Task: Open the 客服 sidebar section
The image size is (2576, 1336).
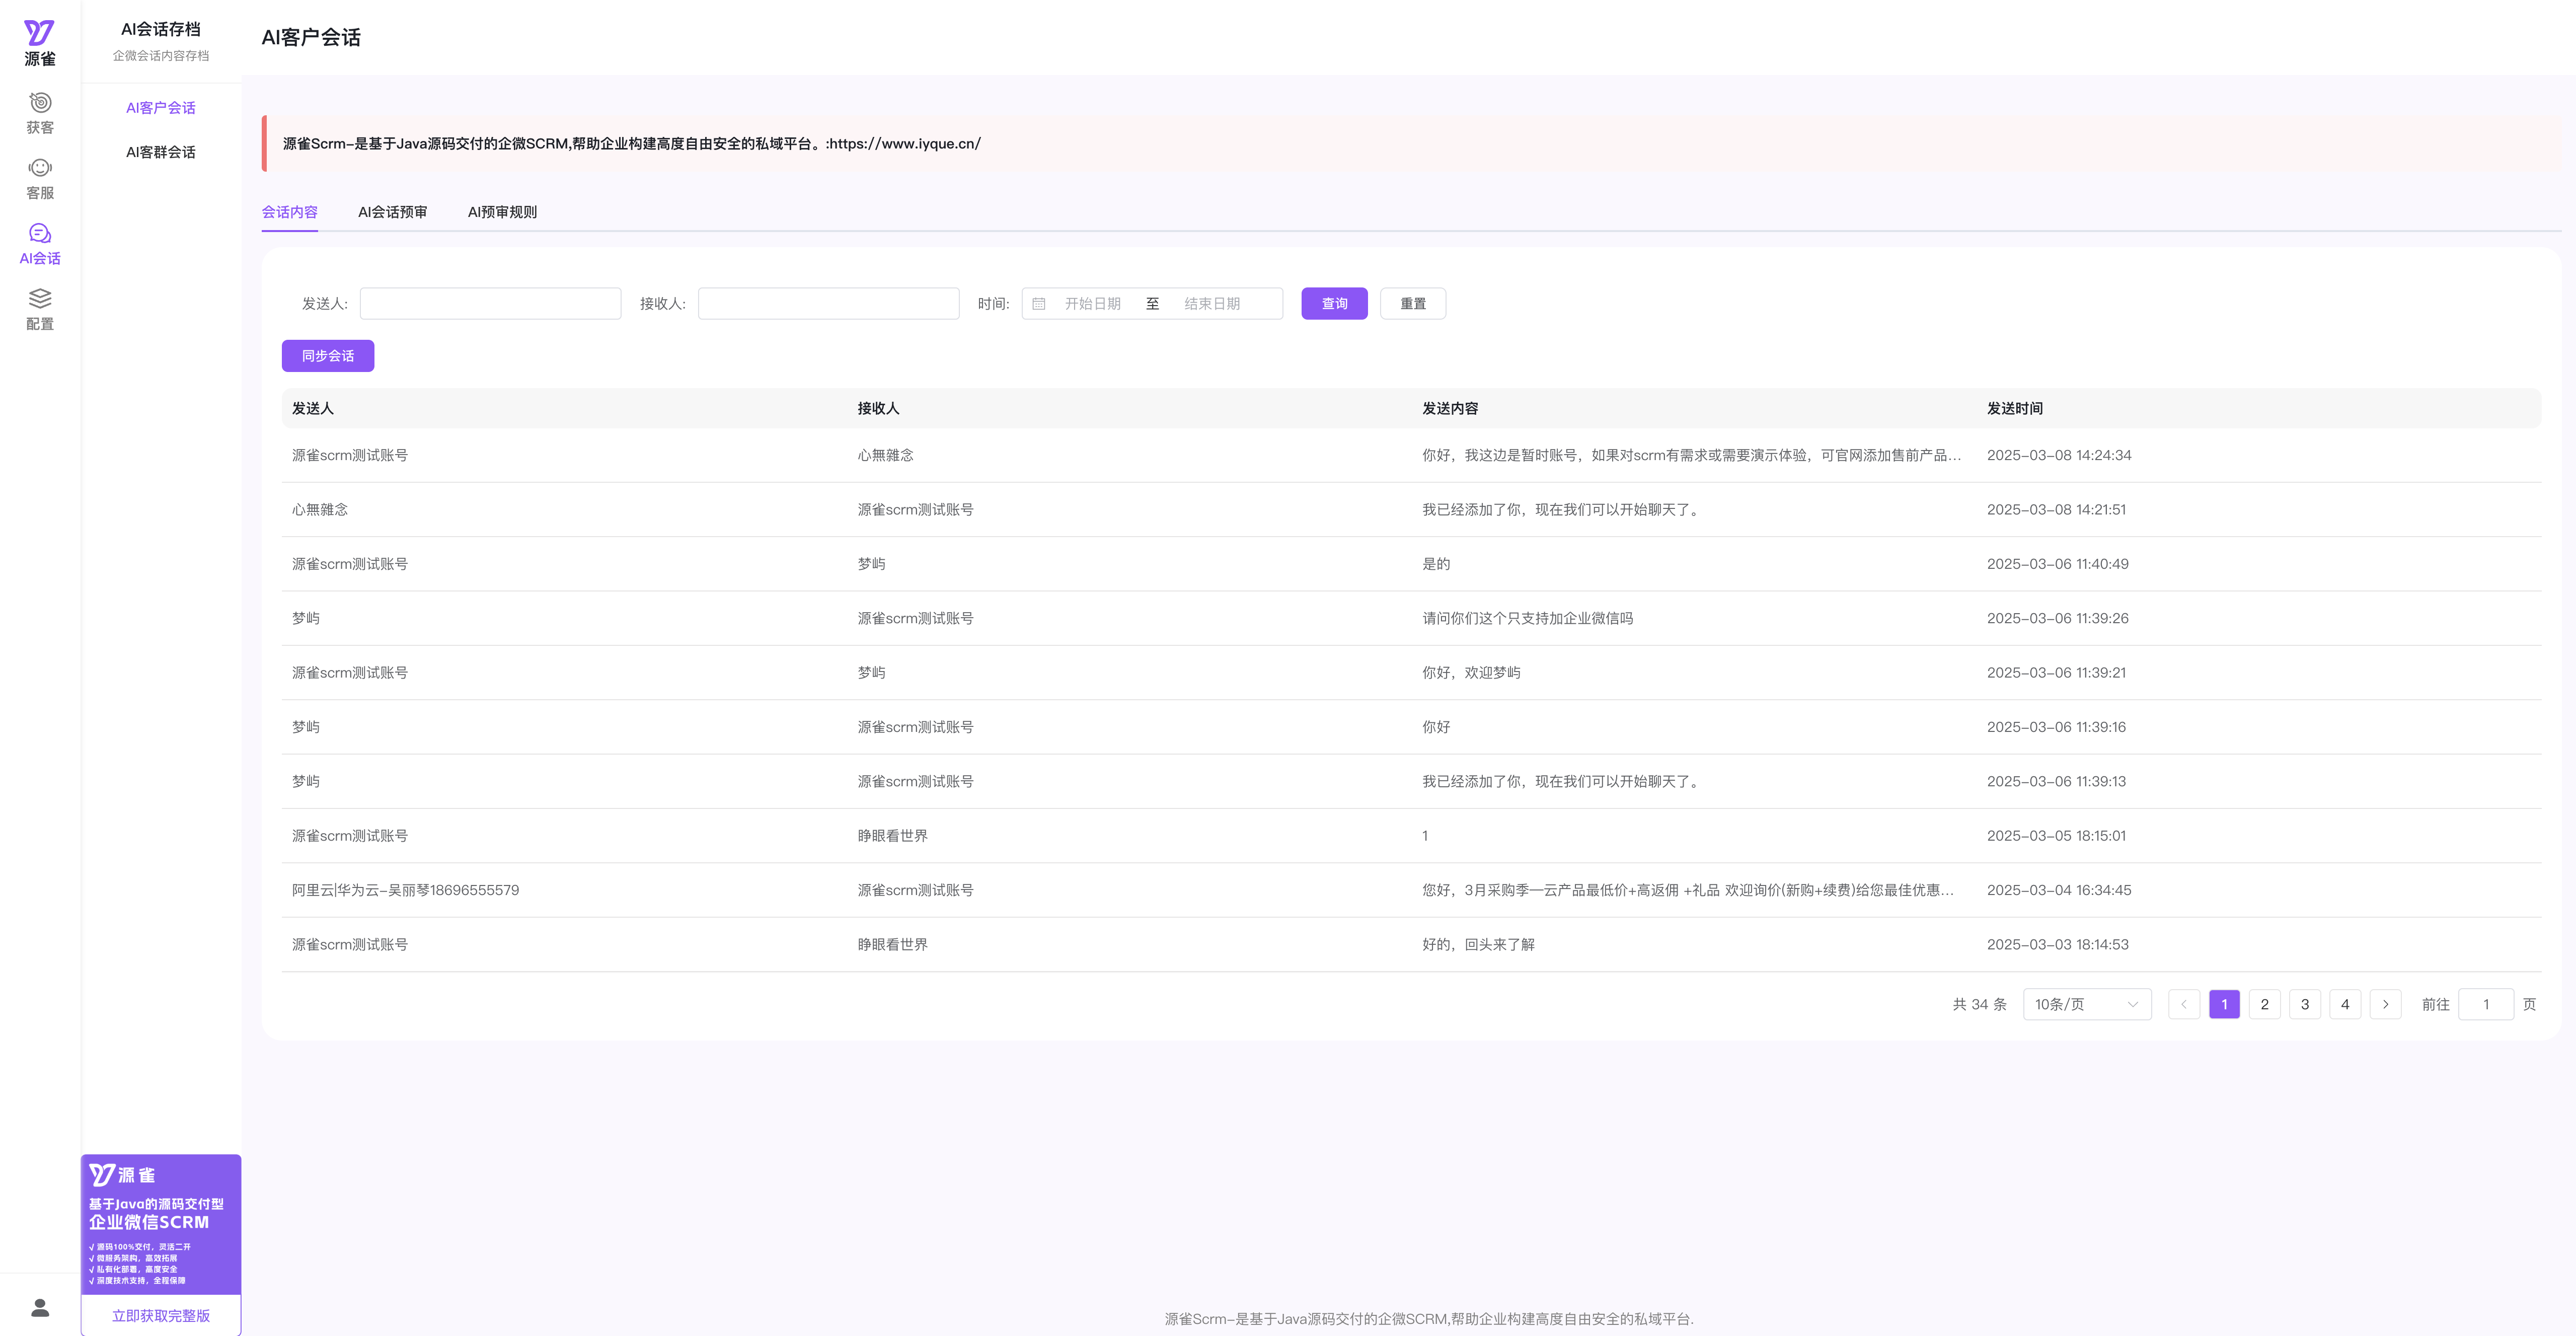Action: tap(40, 179)
